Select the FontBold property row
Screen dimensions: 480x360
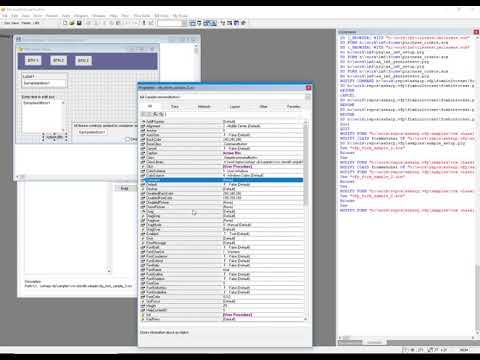pyautogui.click(x=222, y=247)
